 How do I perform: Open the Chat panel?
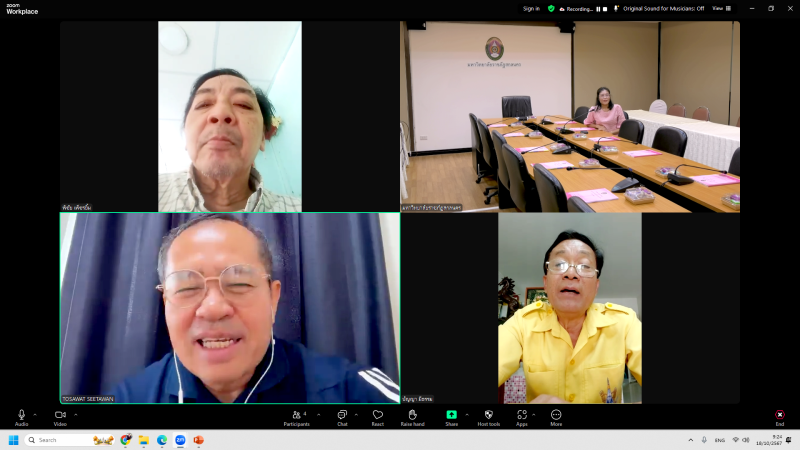[x=342, y=415]
